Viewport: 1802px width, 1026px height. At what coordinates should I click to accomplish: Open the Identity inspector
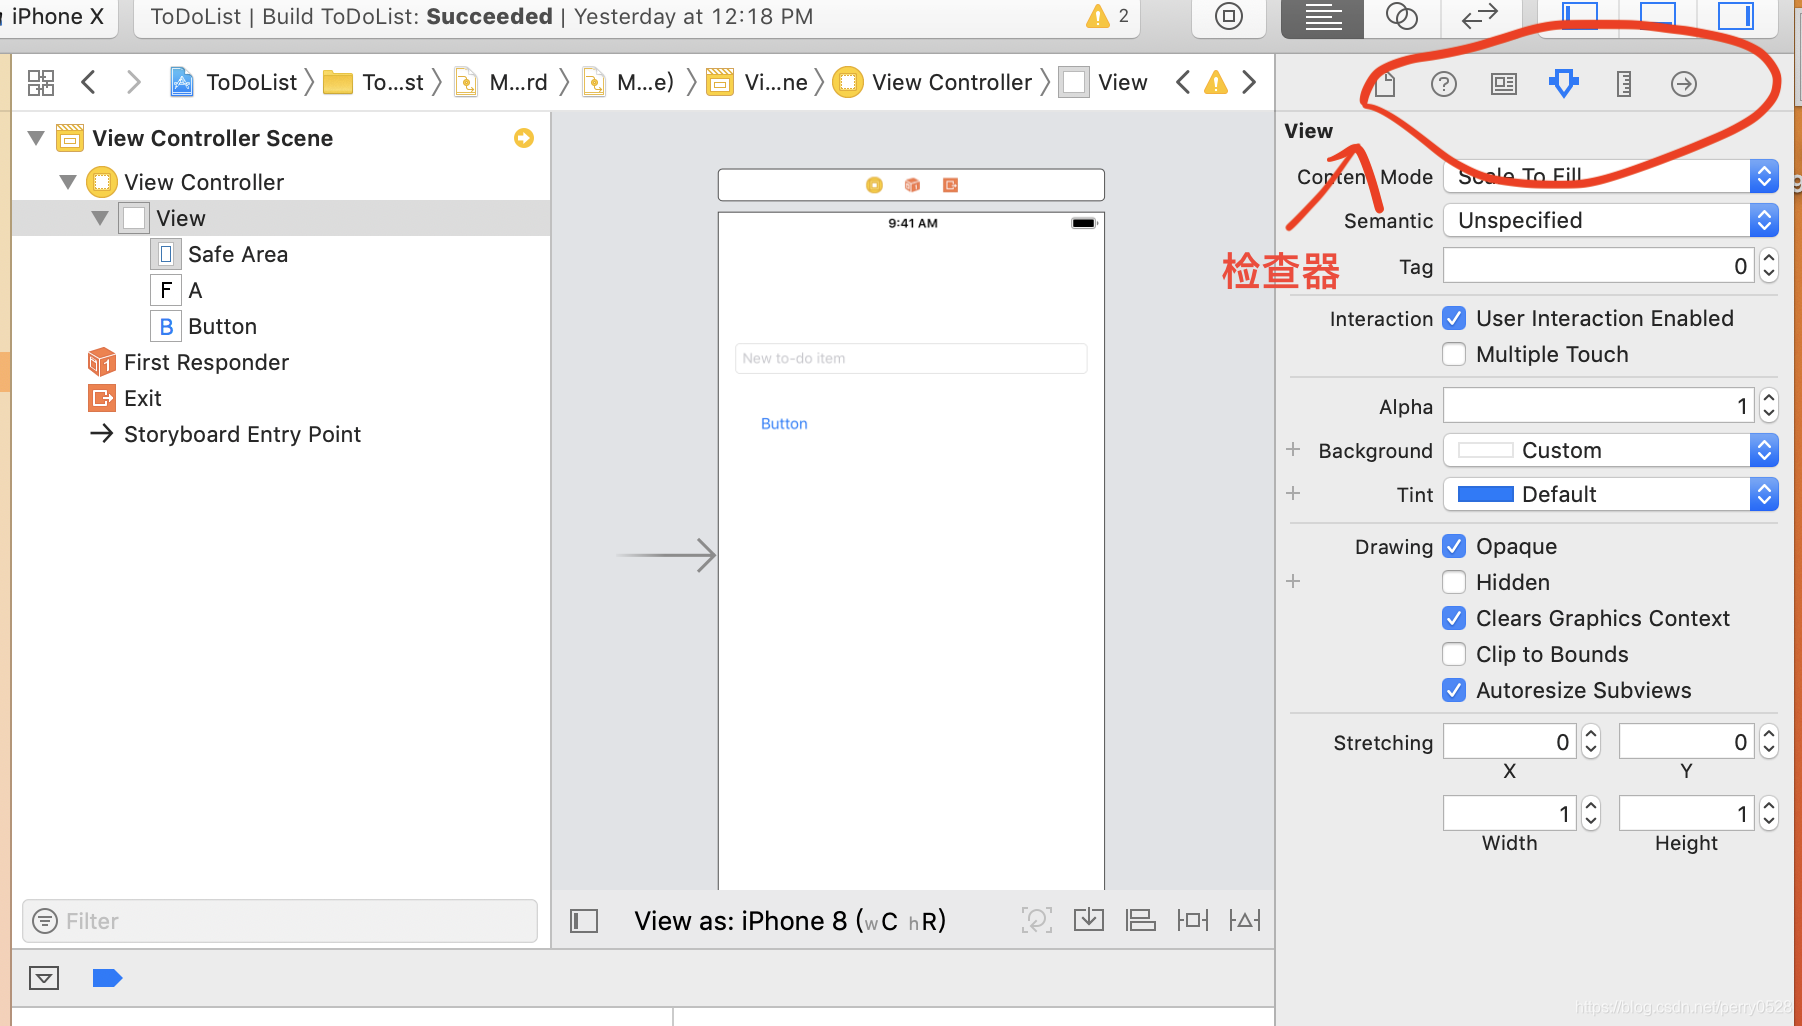click(x=1504, y=84)
